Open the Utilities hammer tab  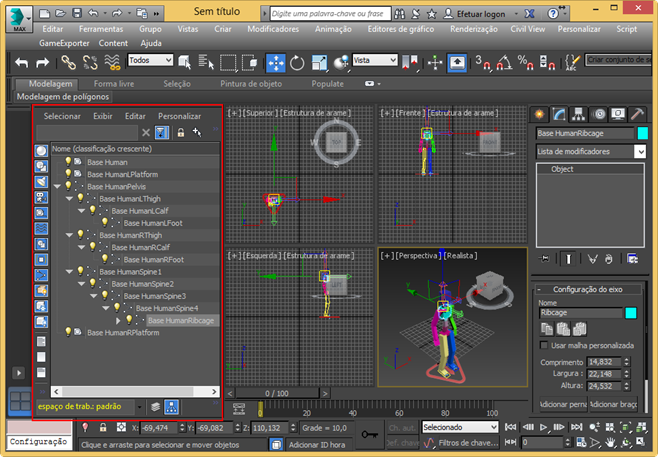(x=637, y=114)
